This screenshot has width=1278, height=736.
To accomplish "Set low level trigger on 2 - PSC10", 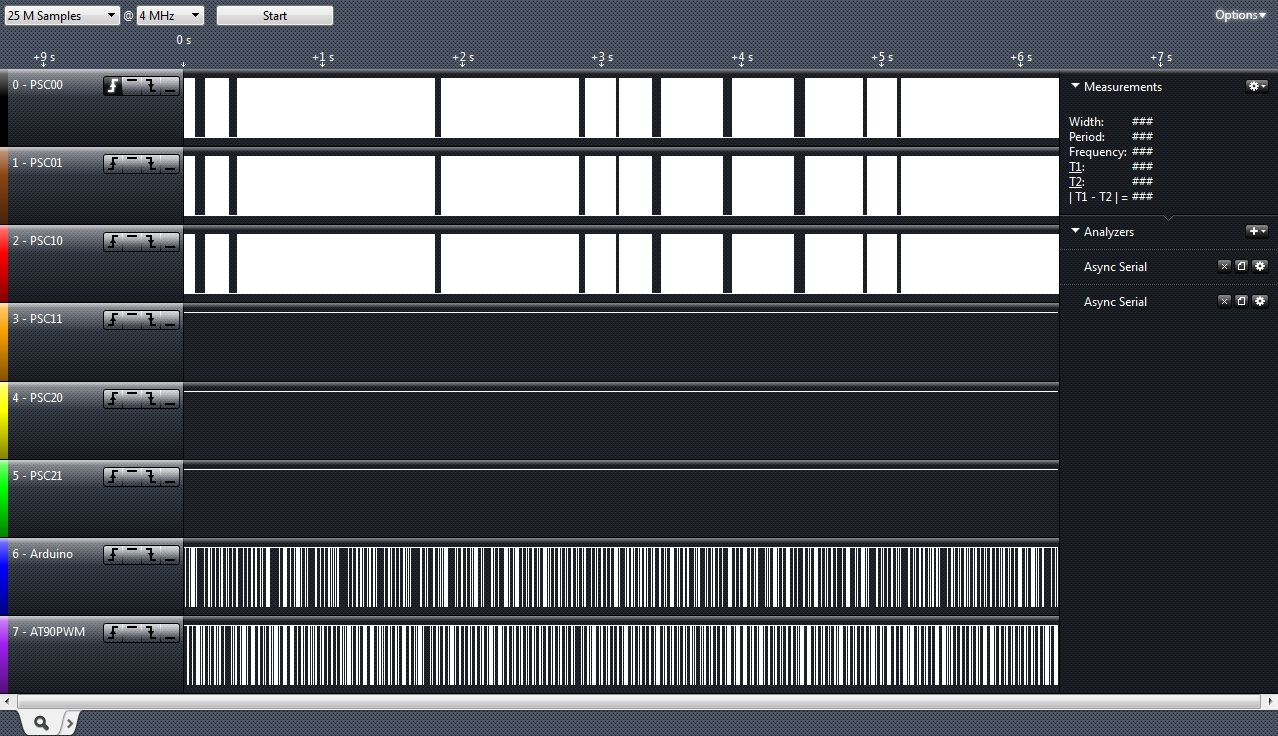I will click(170, 242).
